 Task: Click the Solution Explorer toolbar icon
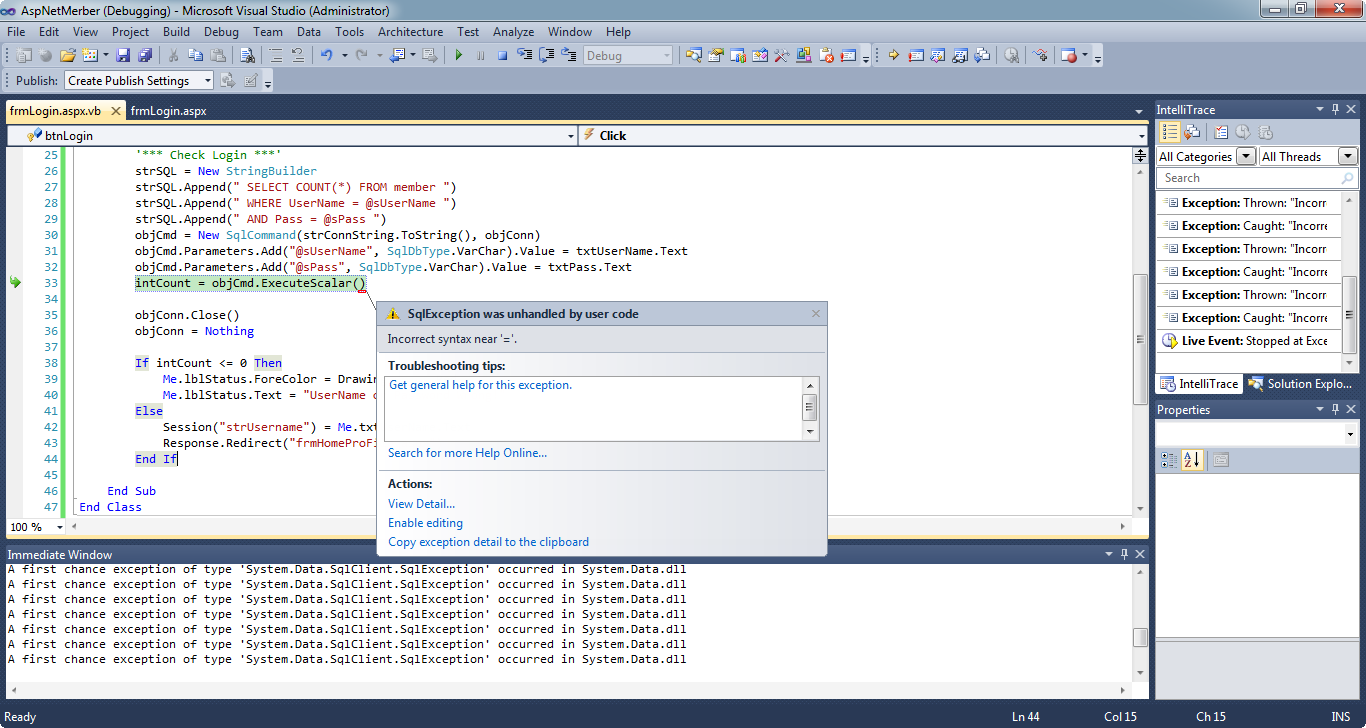click(x=692, y=55)
